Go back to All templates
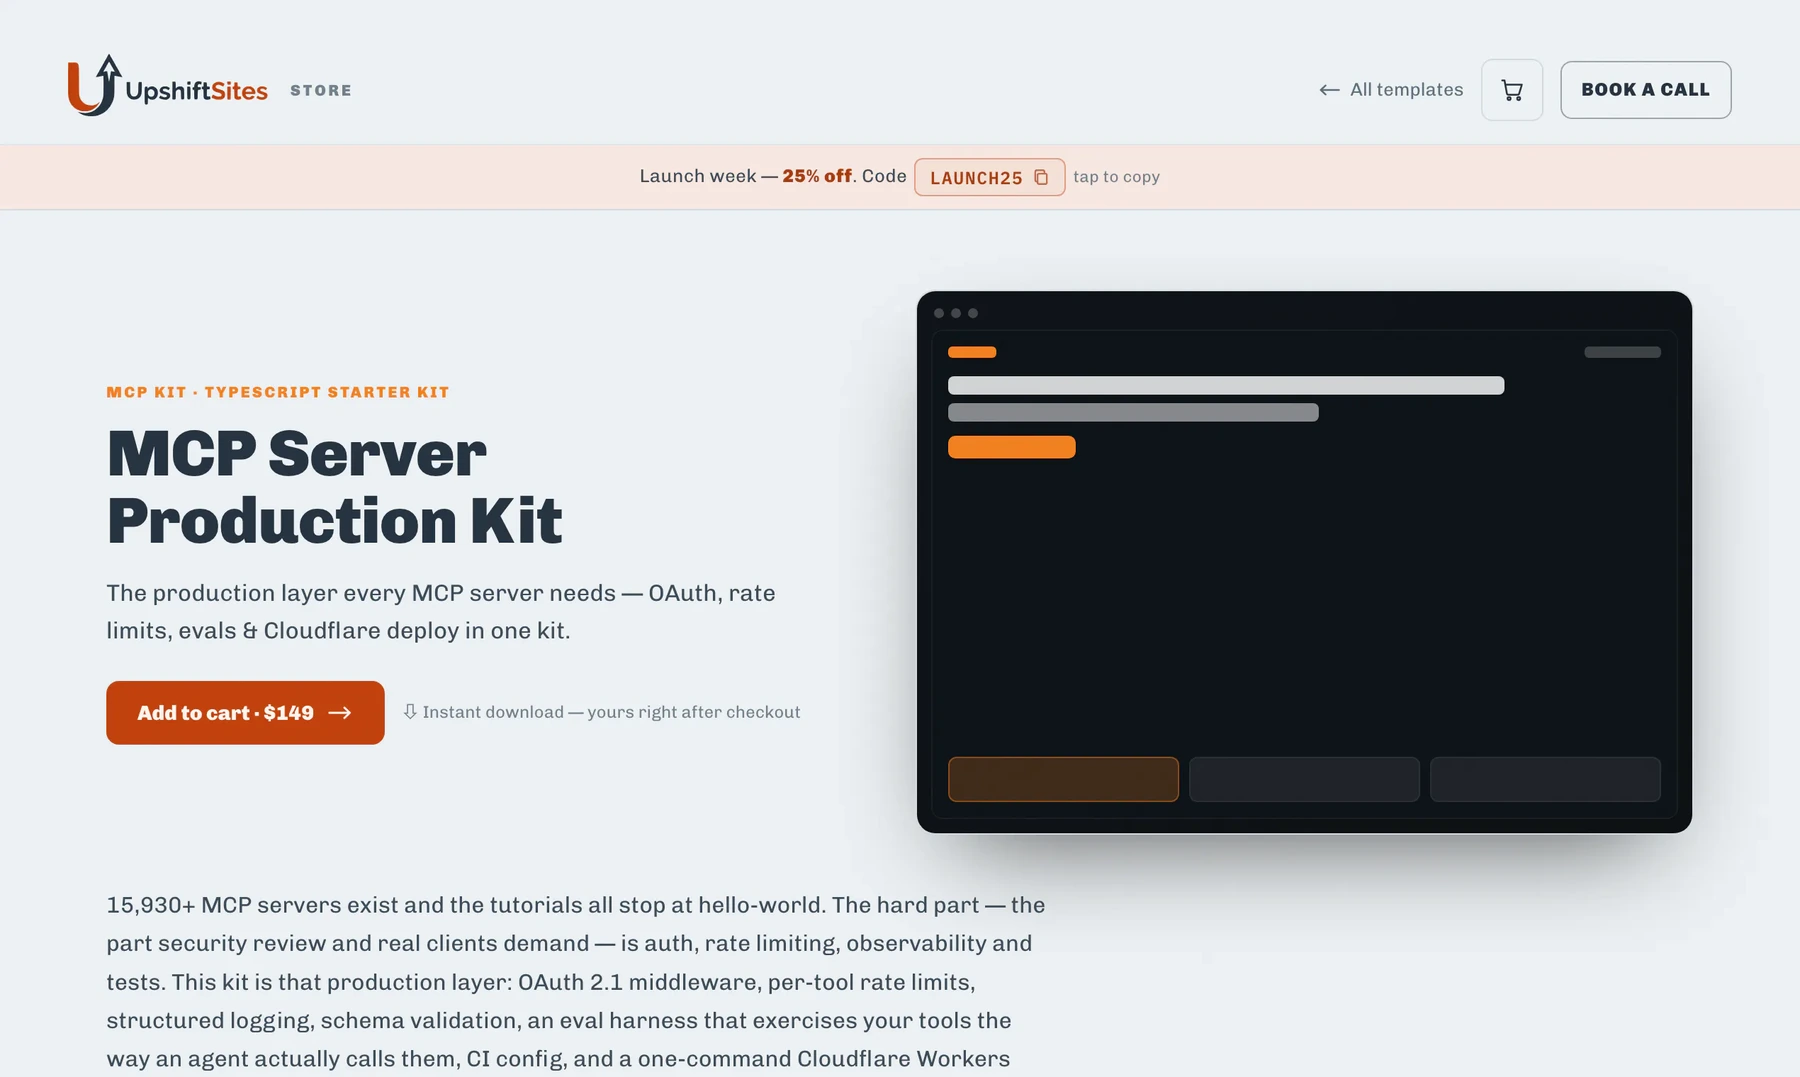1800x1077 pixels. [1391, 90]
